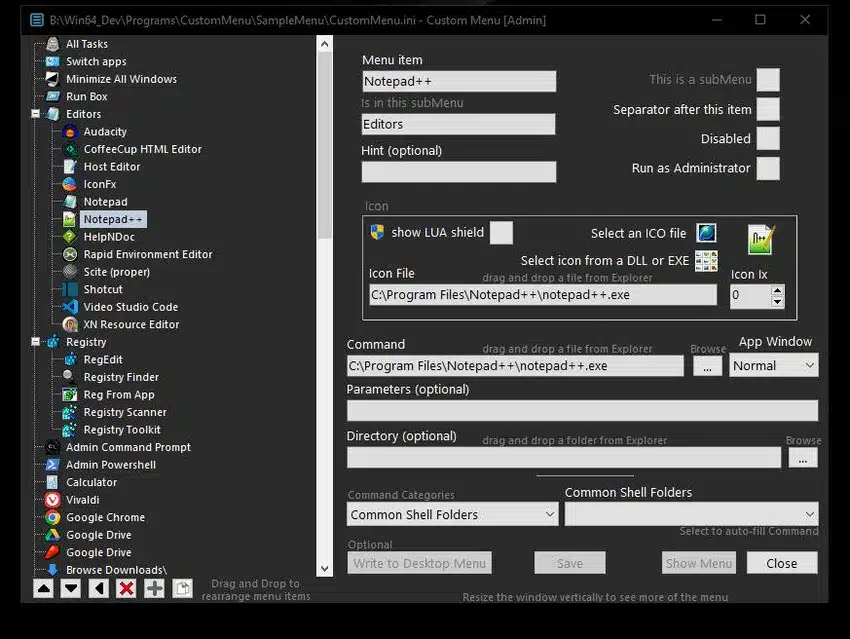
Task: Select the Registry Scanner tree item
Action: [x=124, y=411]
